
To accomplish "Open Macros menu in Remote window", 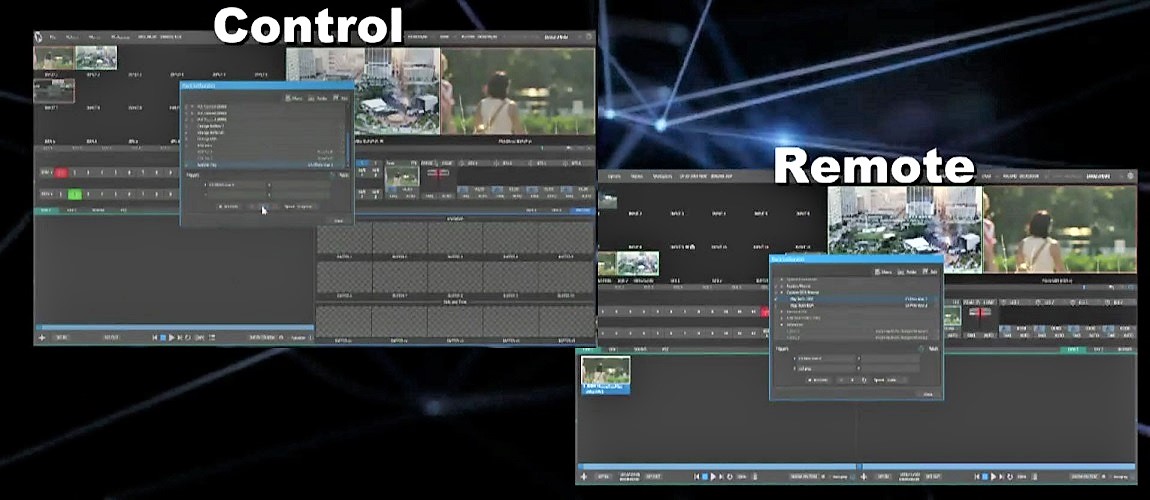I will (637, 176).
